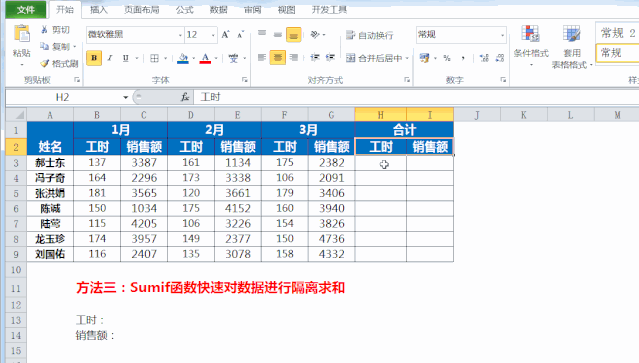Click the Name Box showing H2
Image resolution: width=639 pixels, height=363 pixels.
63,97
